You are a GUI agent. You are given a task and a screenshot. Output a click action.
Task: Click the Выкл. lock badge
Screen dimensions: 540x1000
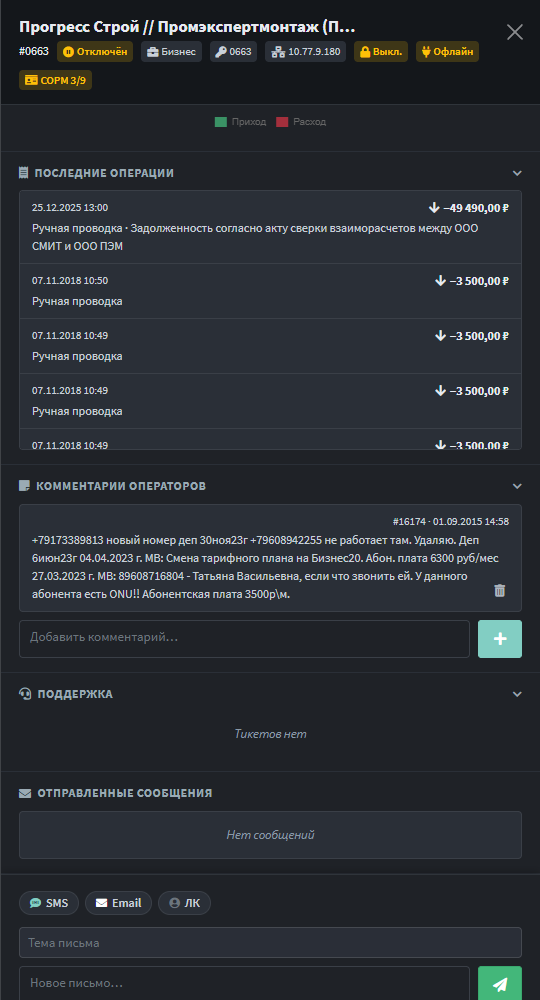[381, 52]
